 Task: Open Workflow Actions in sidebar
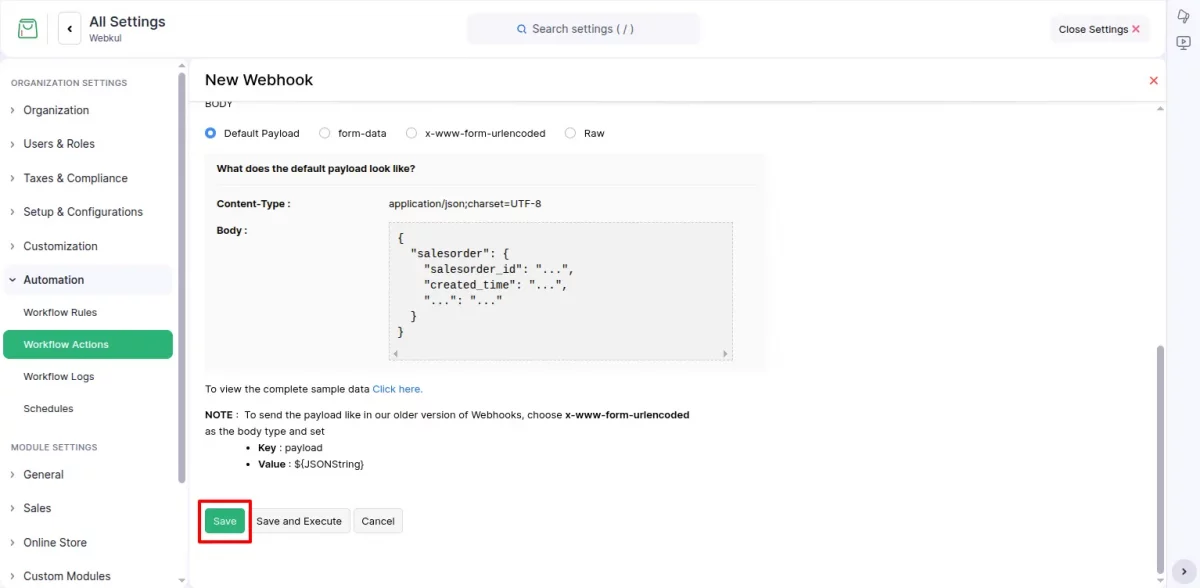click(88, 344)
